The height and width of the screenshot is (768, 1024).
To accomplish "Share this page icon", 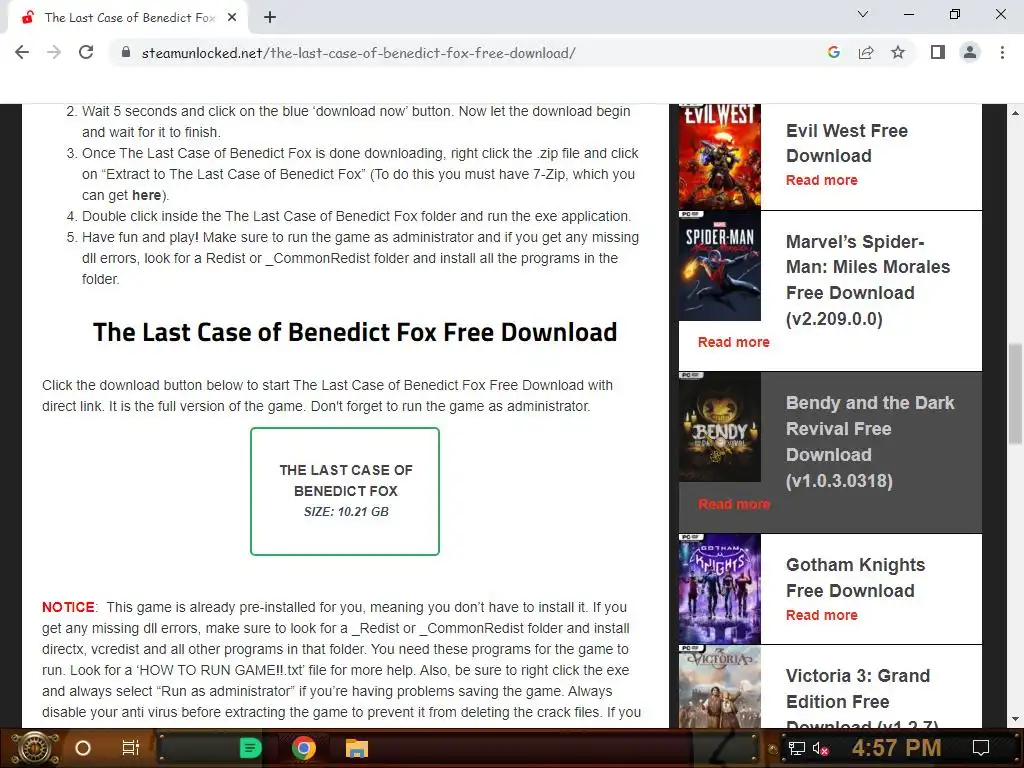I will coord(866,52).
